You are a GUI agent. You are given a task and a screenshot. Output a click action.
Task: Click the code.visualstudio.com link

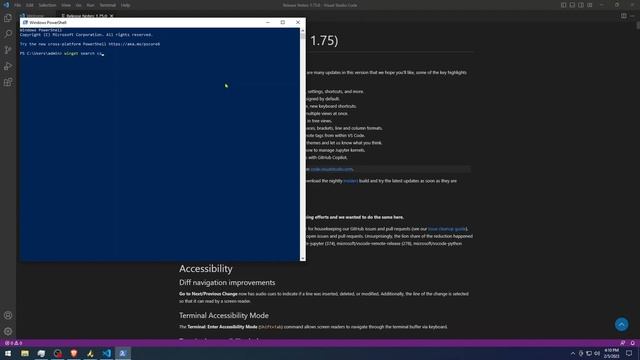pyautogui.click(x=331, y=169)
